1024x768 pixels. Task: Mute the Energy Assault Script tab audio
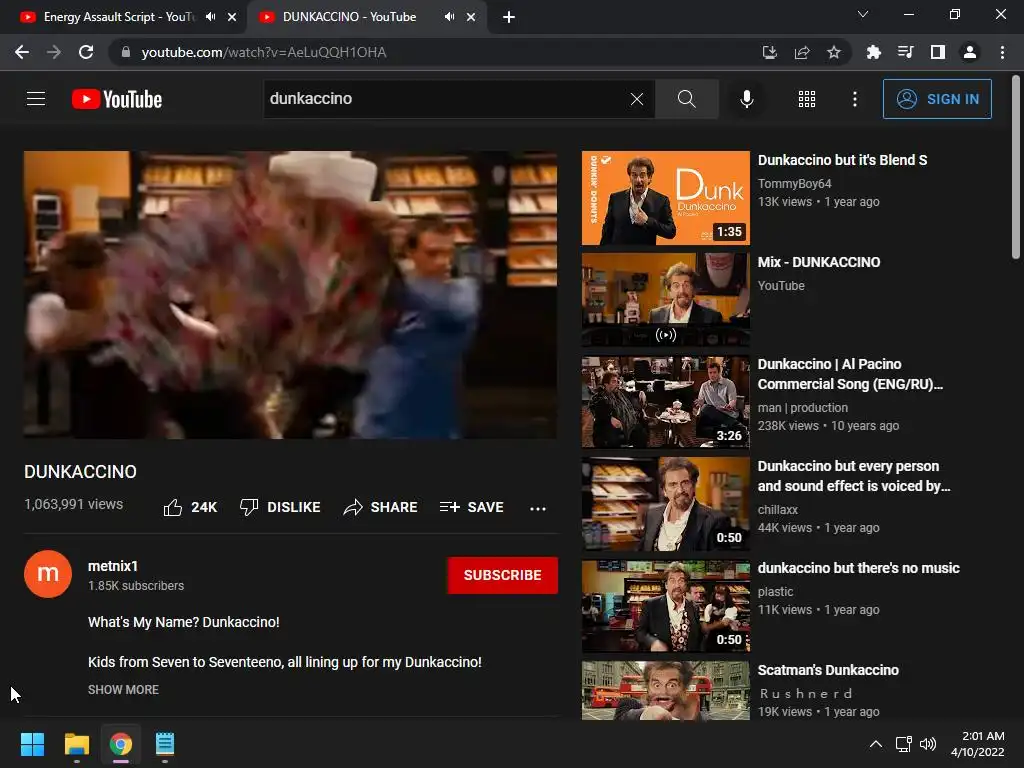pos(210,17)
